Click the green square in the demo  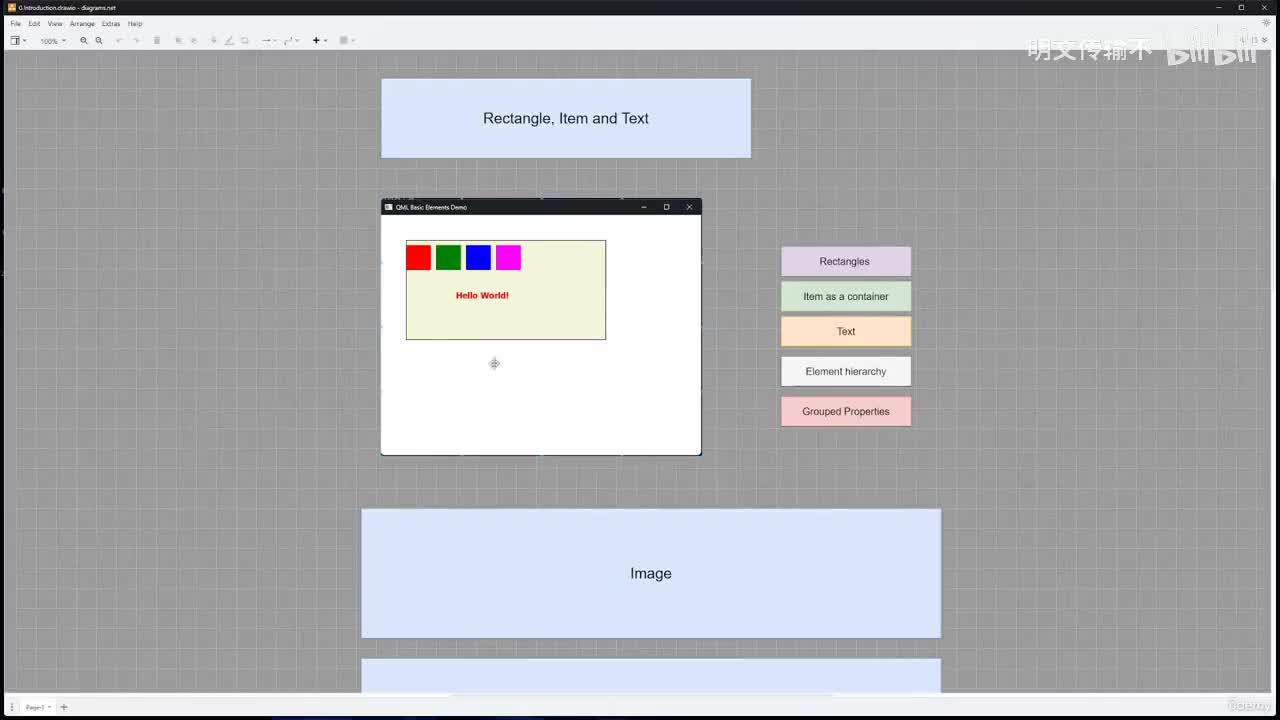click(x=448, y=257)
